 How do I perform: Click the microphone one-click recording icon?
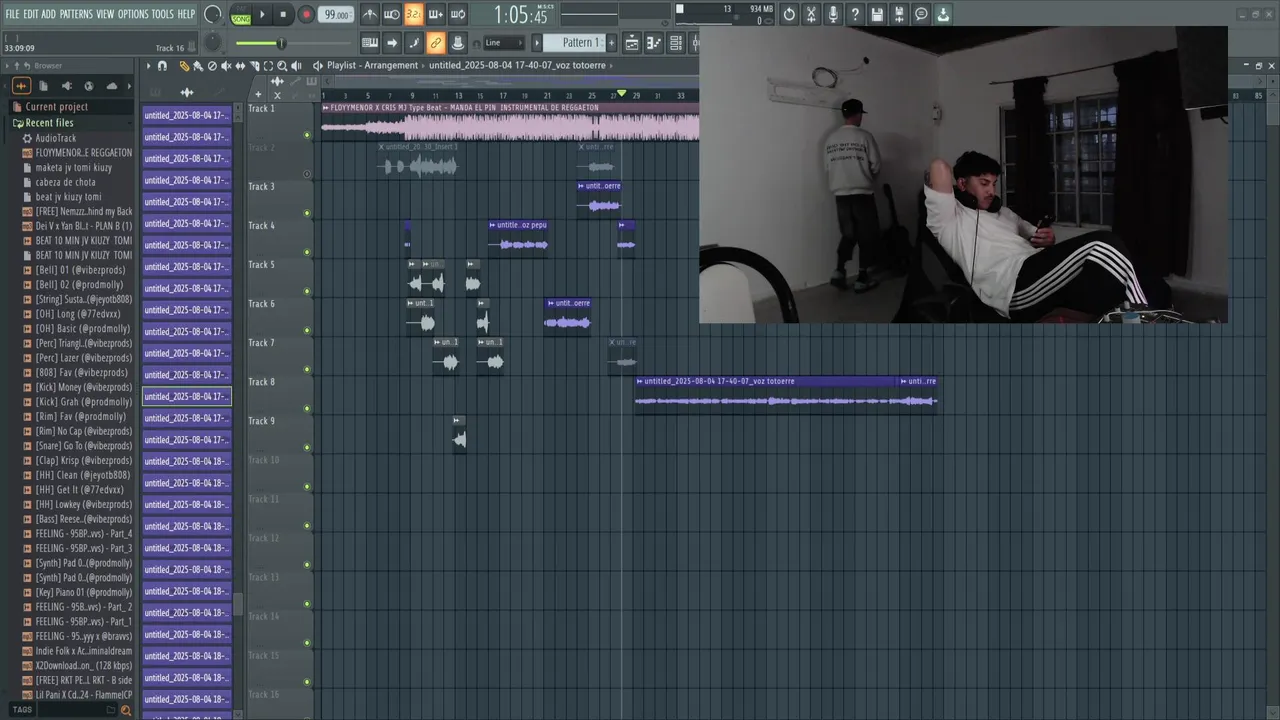pyautogui.click(x=833, y=14)
